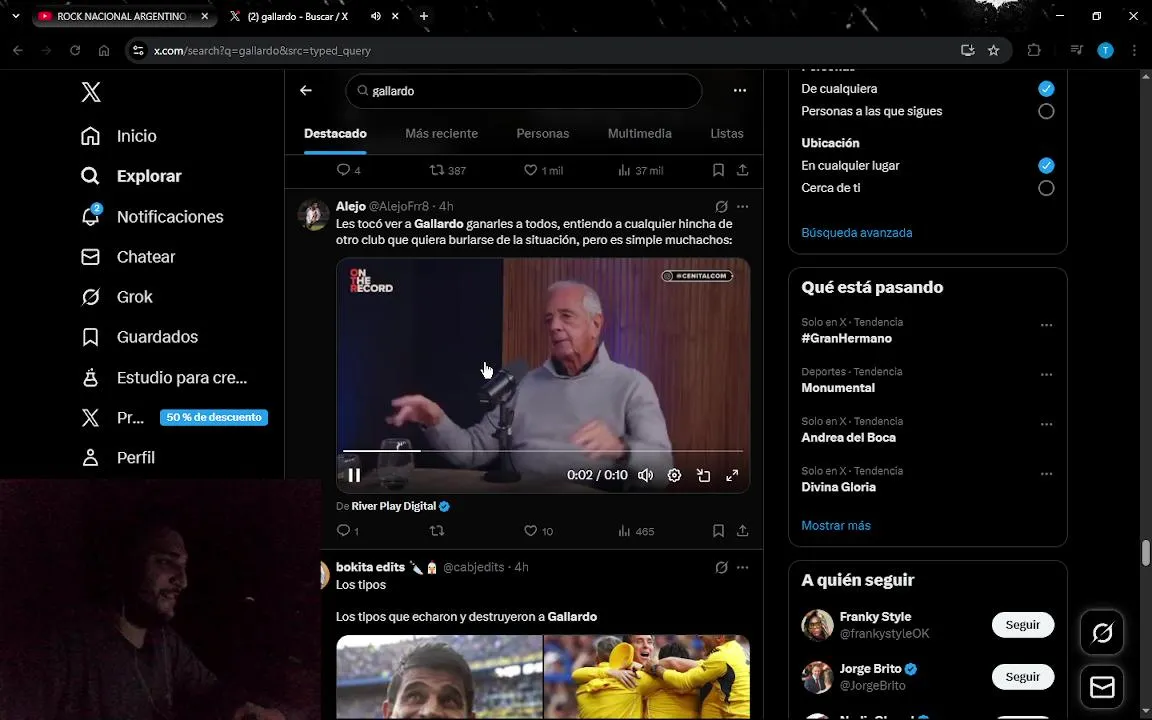Click the 50 % de descuento badge
The height and width of the screenshot is (720, 1152).
coord(214,417)
